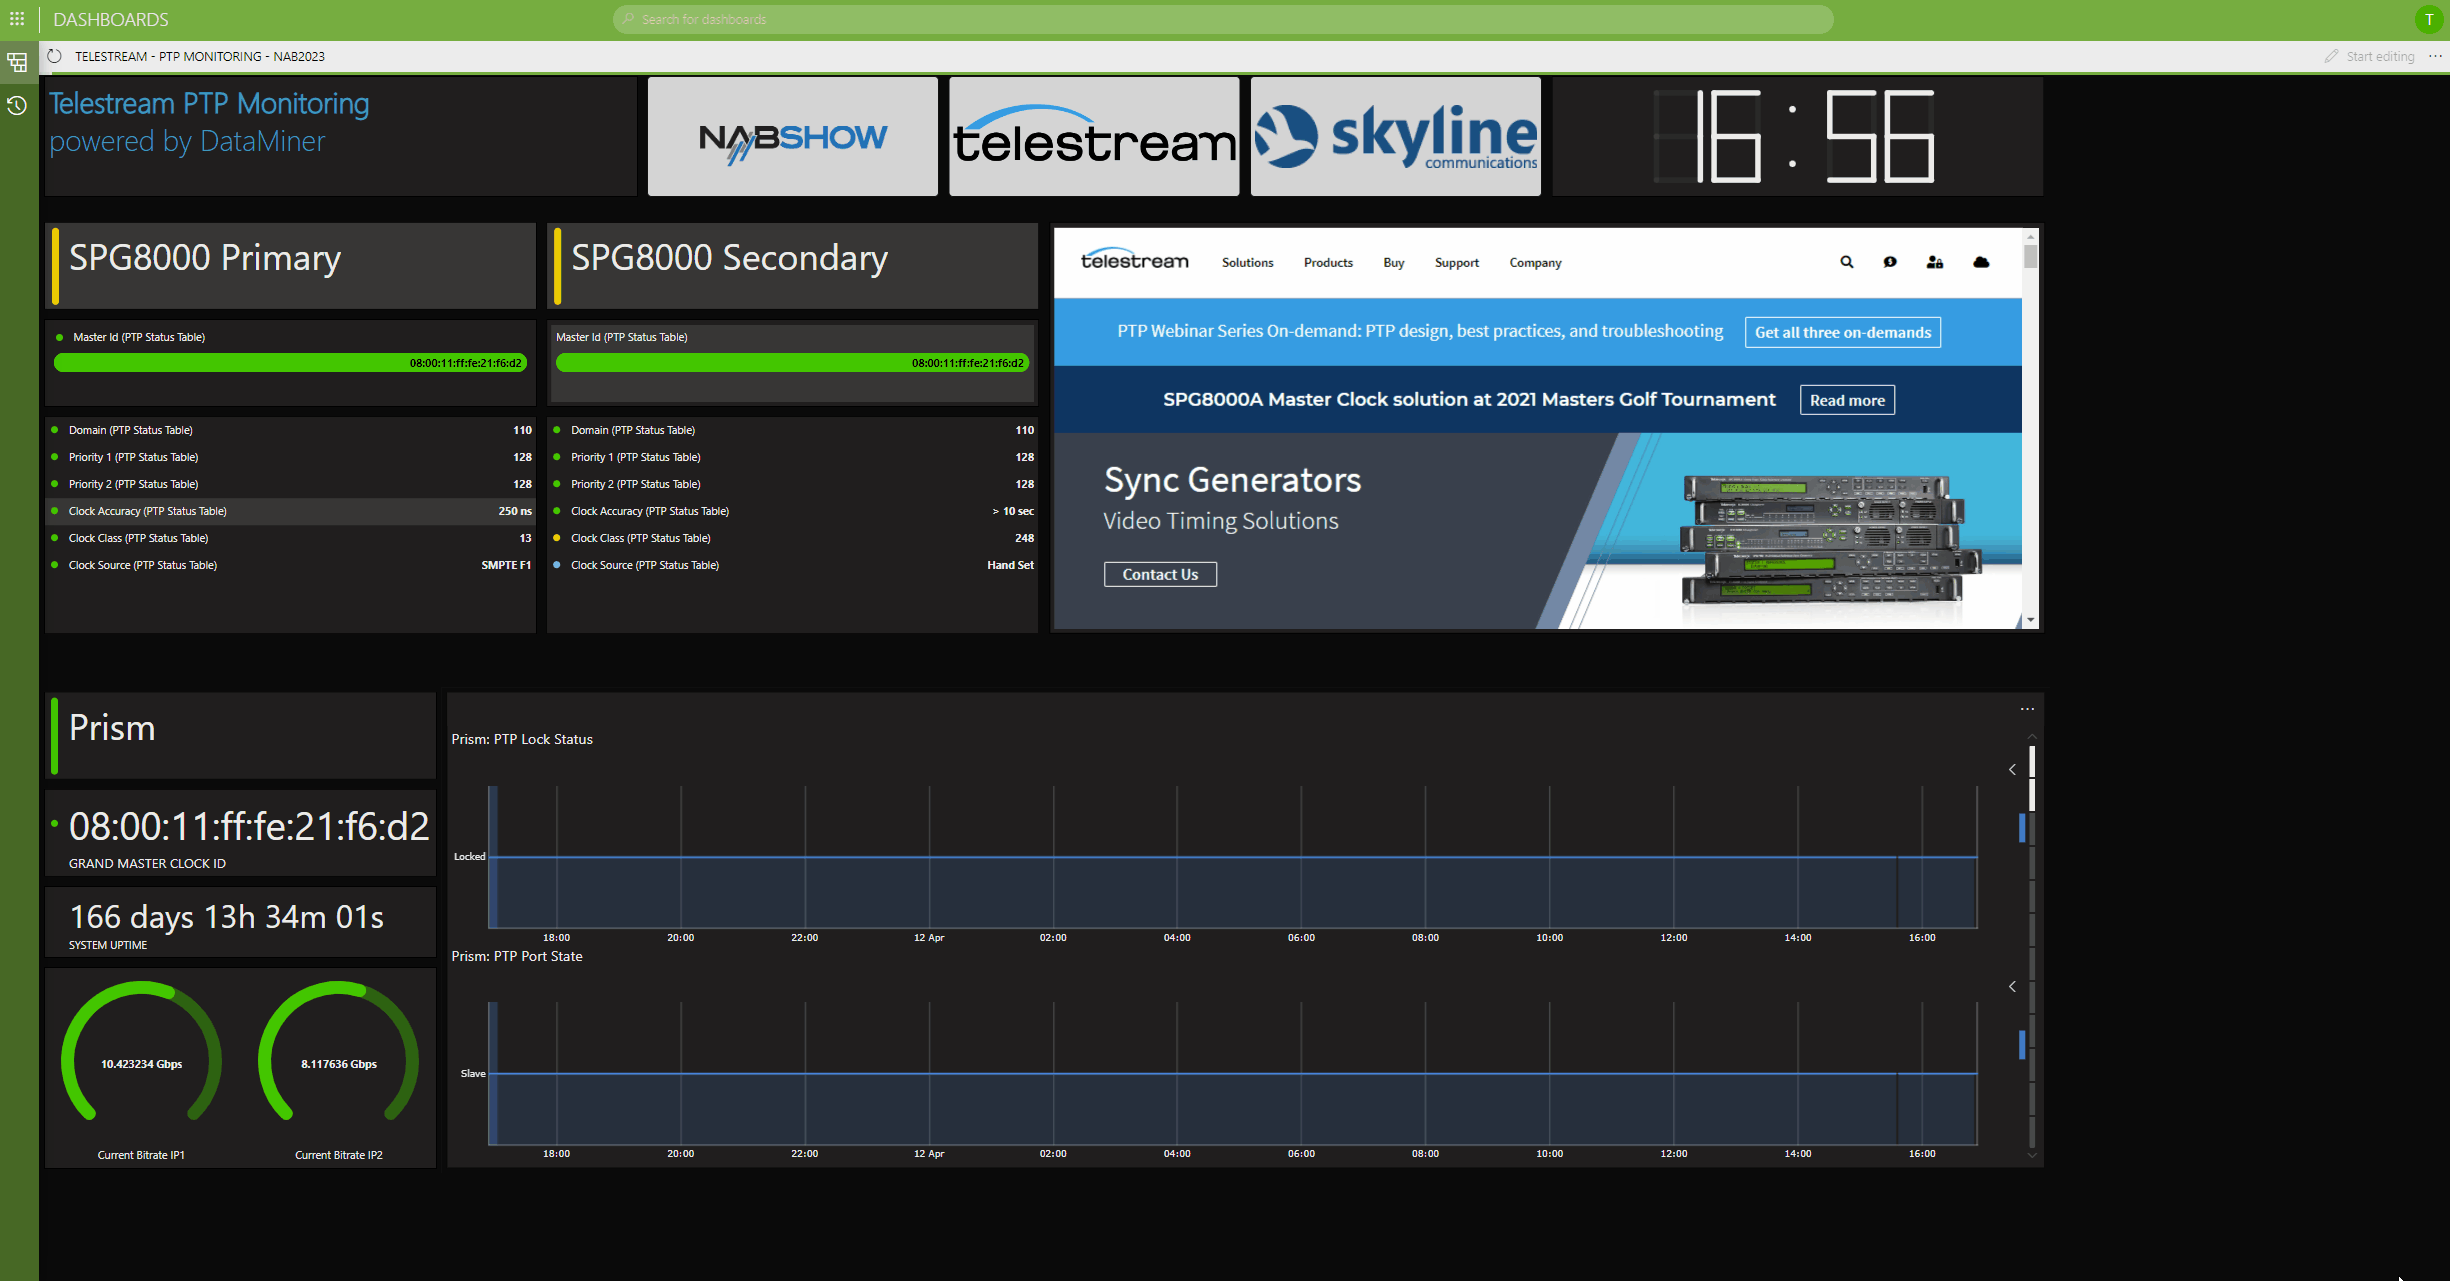This screenshot has height=1281, width=2450.
Task: Expand PTP Lock Status legend chevron
Action: (x=2012, y=769)
